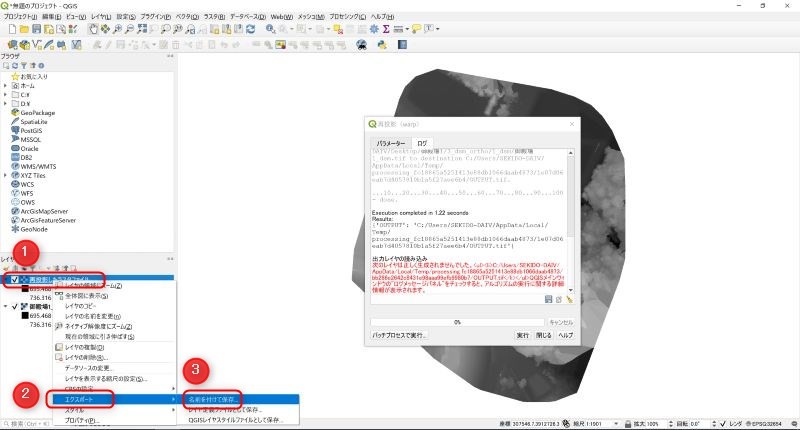The width and height of the screenshot is (800, 430).
Task: Expand the ホーム folder in browser
Action: [4, 85]
